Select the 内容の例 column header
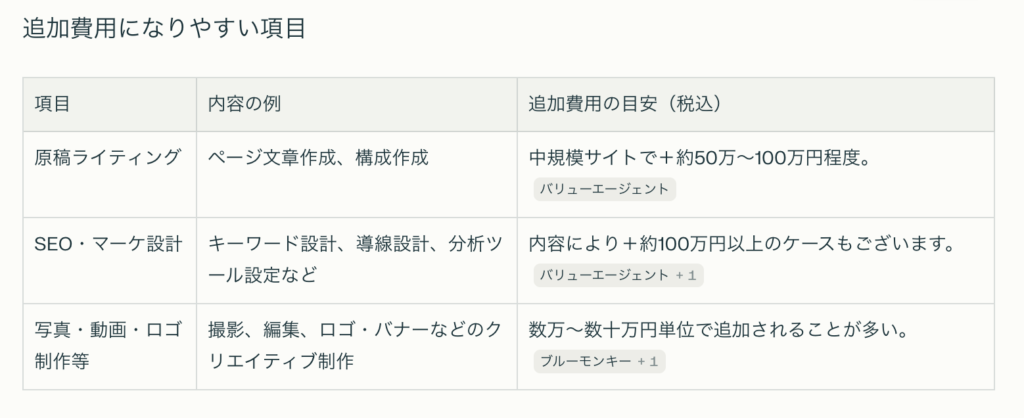Screen dimensions: 1024x418 tap(238, 104)
